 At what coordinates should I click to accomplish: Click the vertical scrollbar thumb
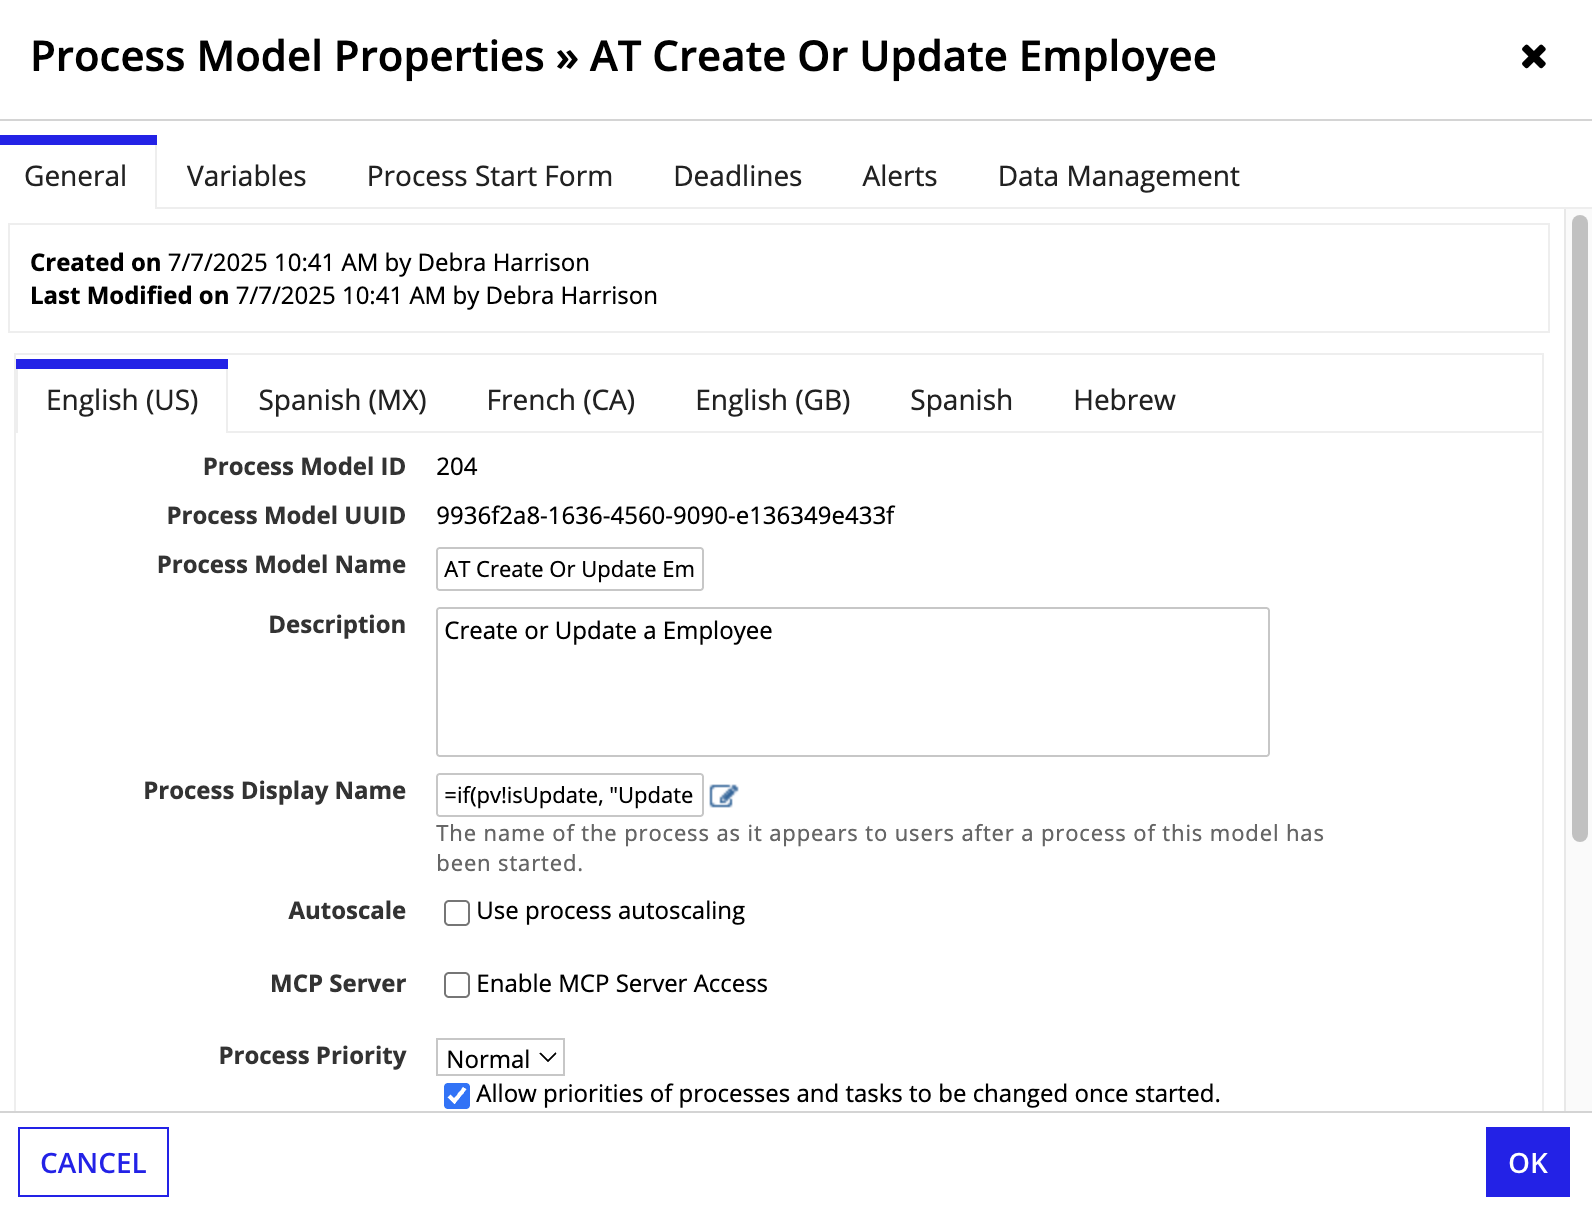click(x=1580, y=528)
